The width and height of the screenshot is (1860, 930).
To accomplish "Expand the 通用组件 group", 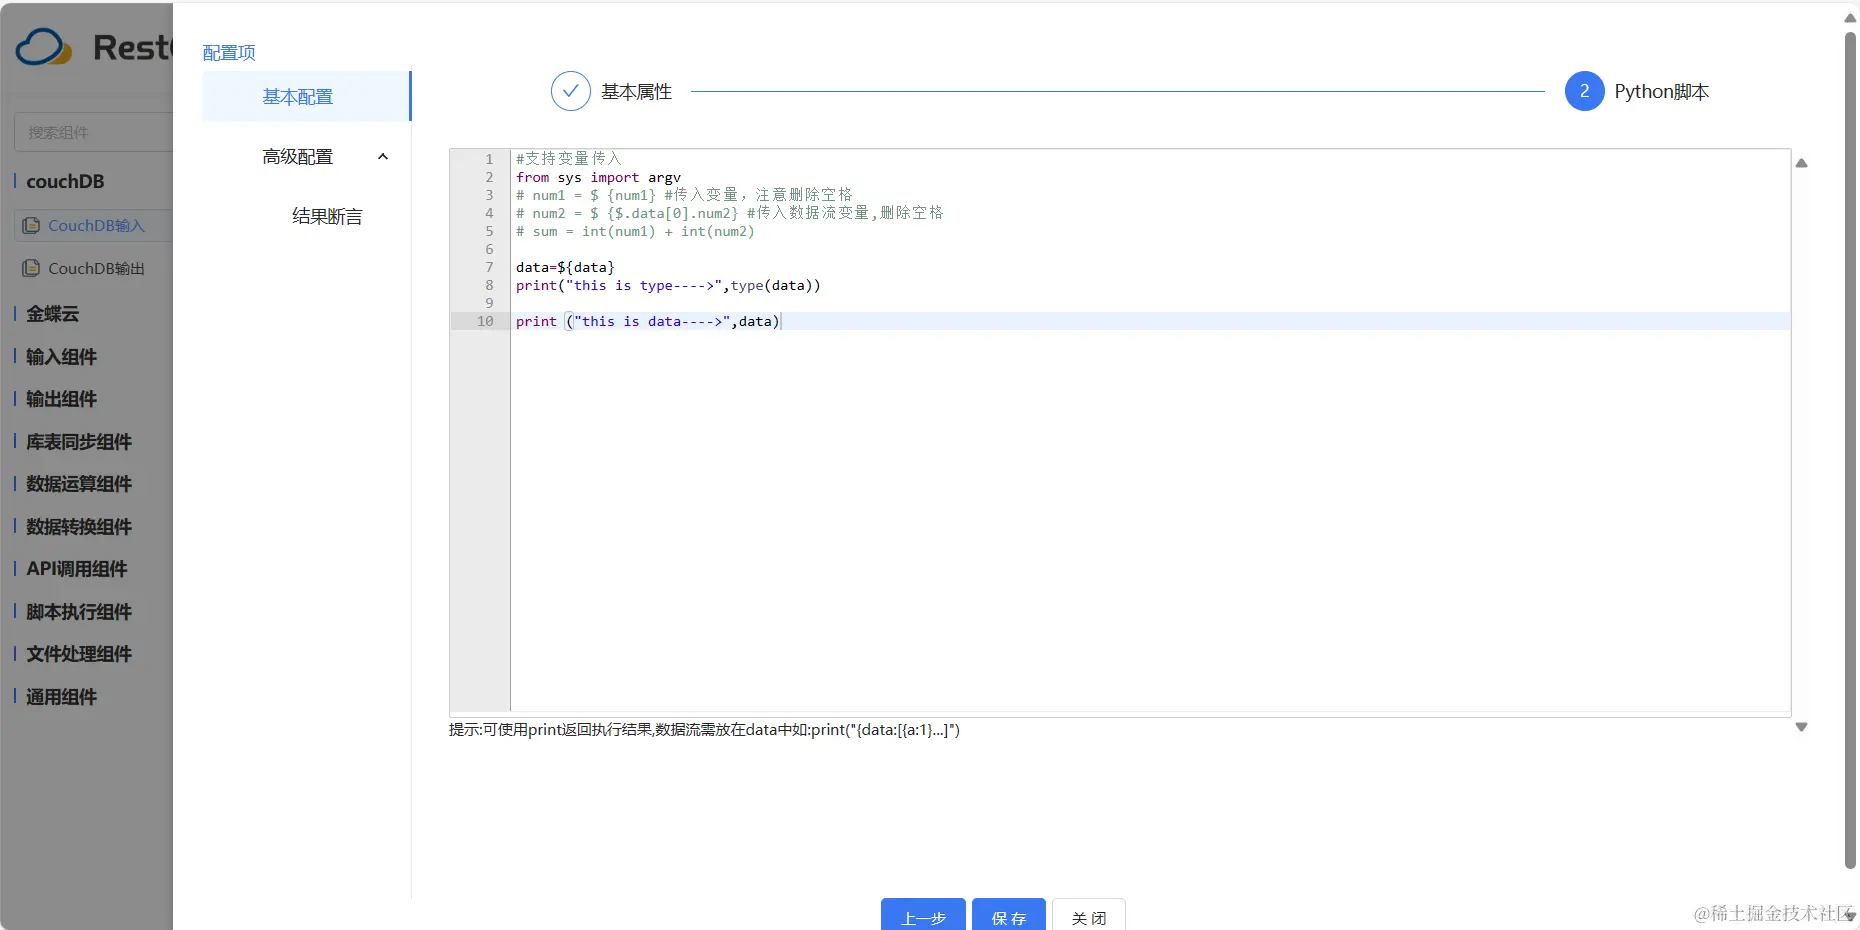I will click(61, 697).
